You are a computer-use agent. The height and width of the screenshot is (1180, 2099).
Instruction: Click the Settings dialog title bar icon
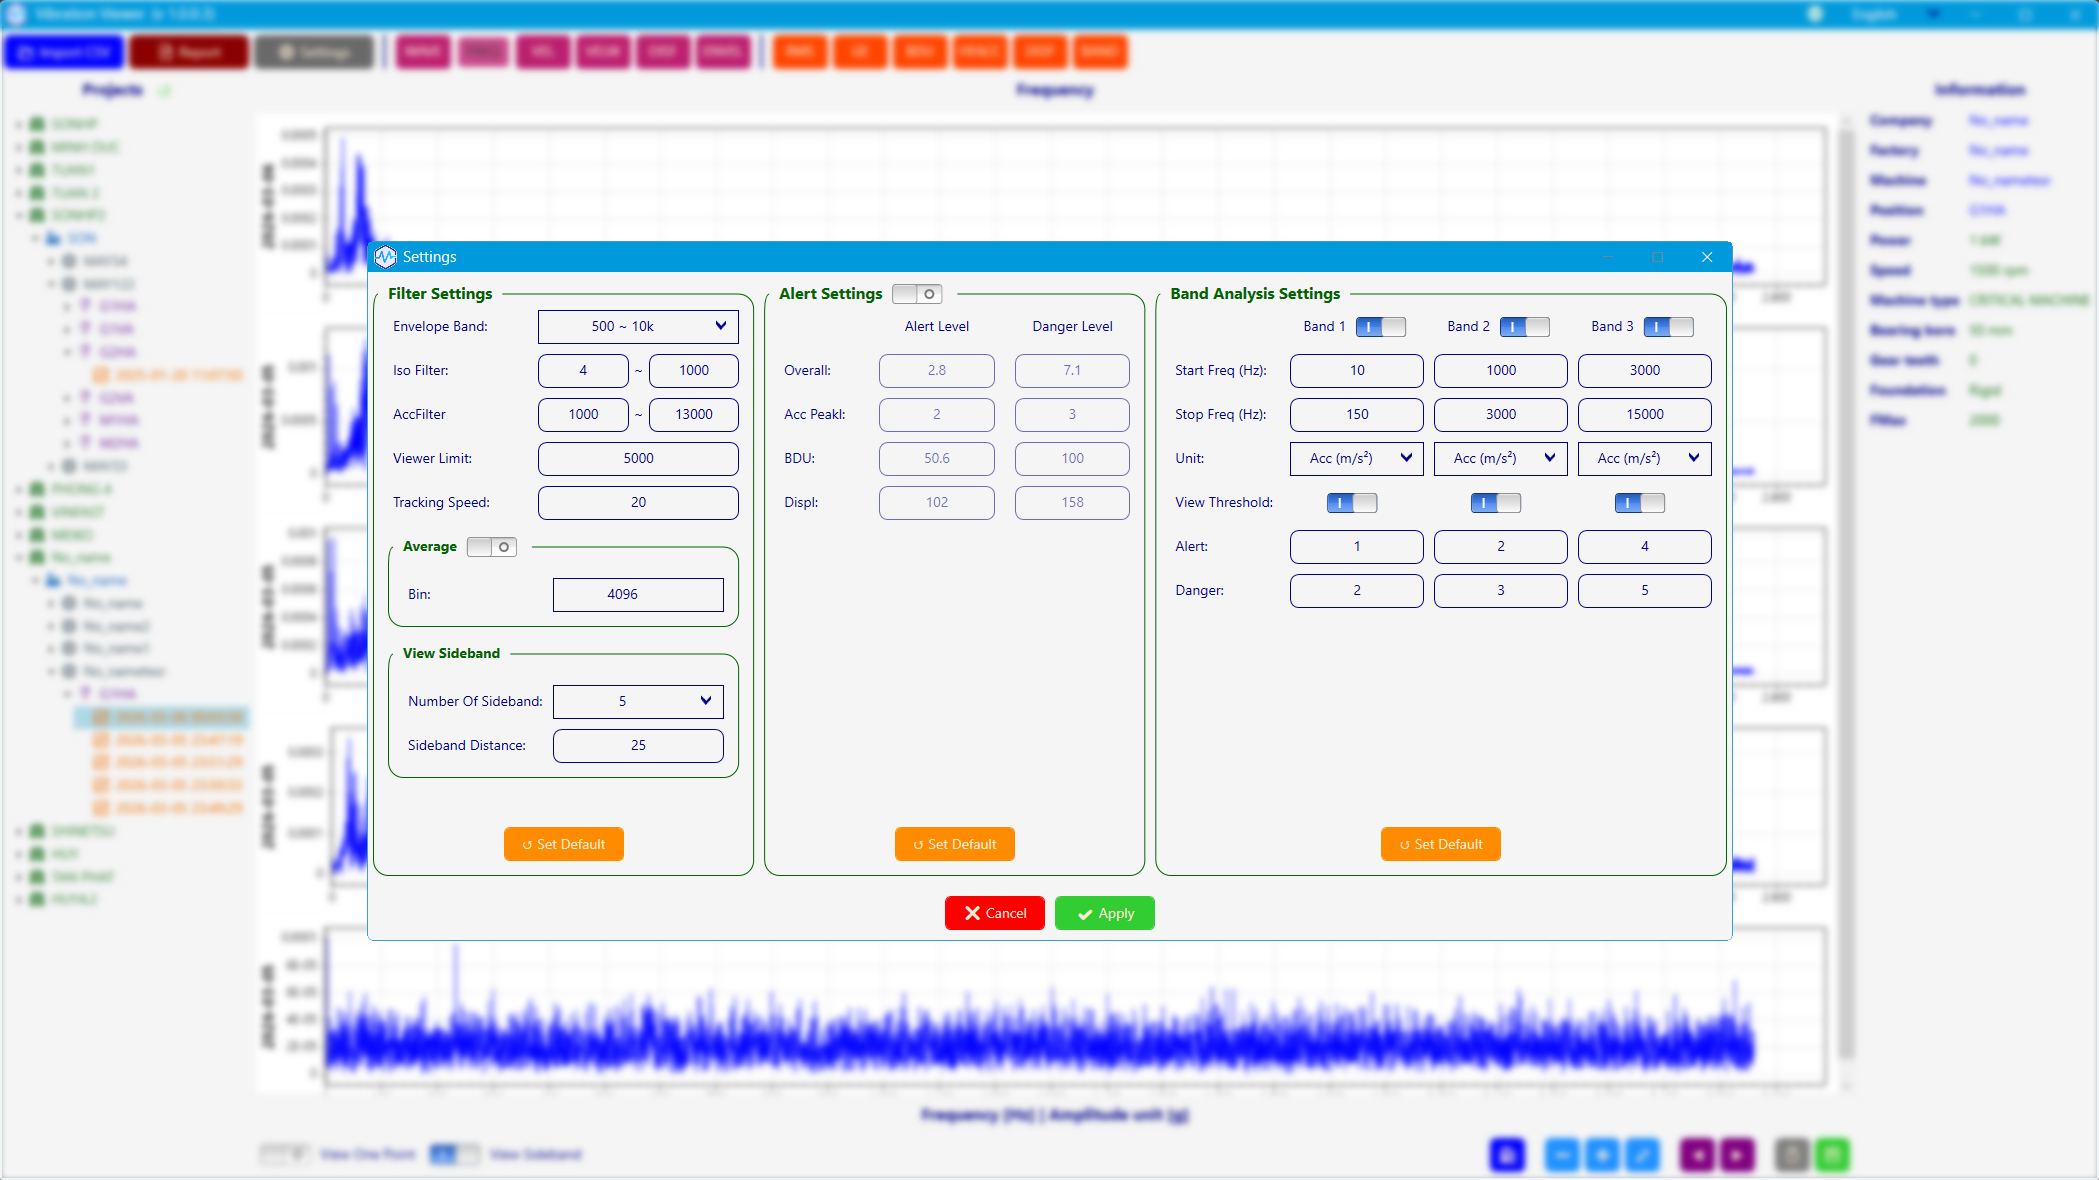386,257
